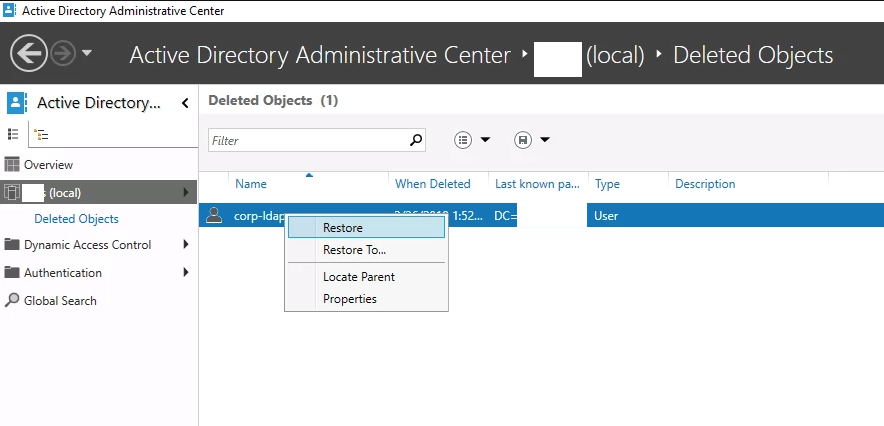Expand the Dynamic Access Control arrow
The height and width of the screenshot is (426, 884).
(x=186, y=245)
